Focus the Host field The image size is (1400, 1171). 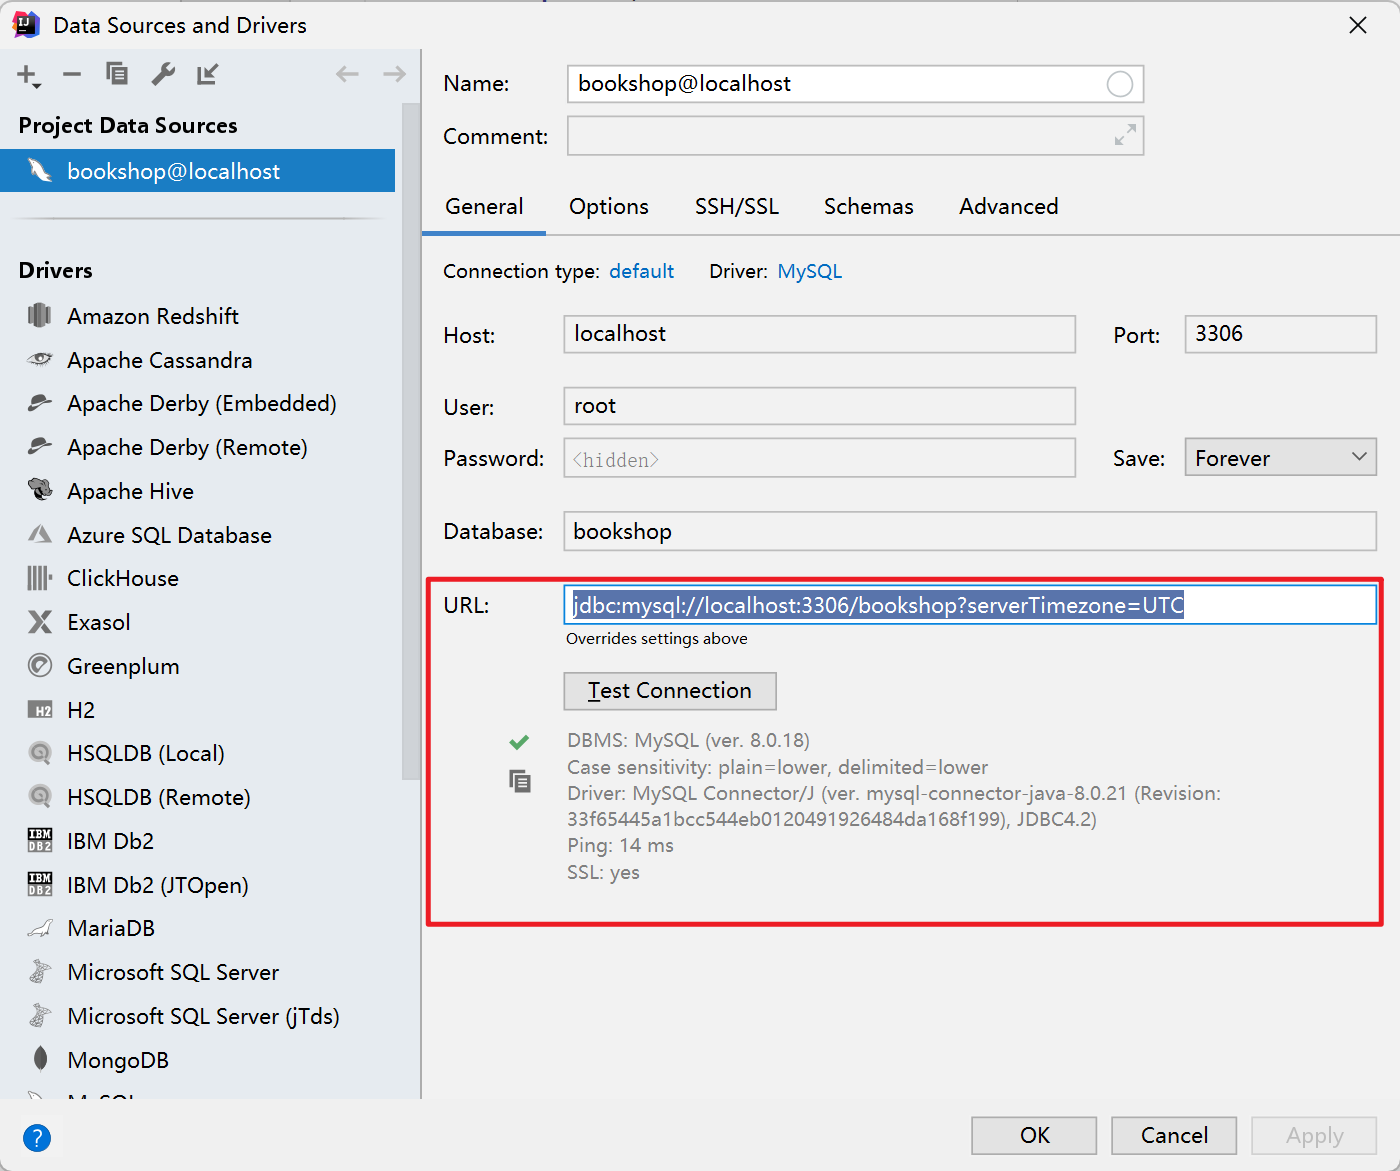coord(819,334)
